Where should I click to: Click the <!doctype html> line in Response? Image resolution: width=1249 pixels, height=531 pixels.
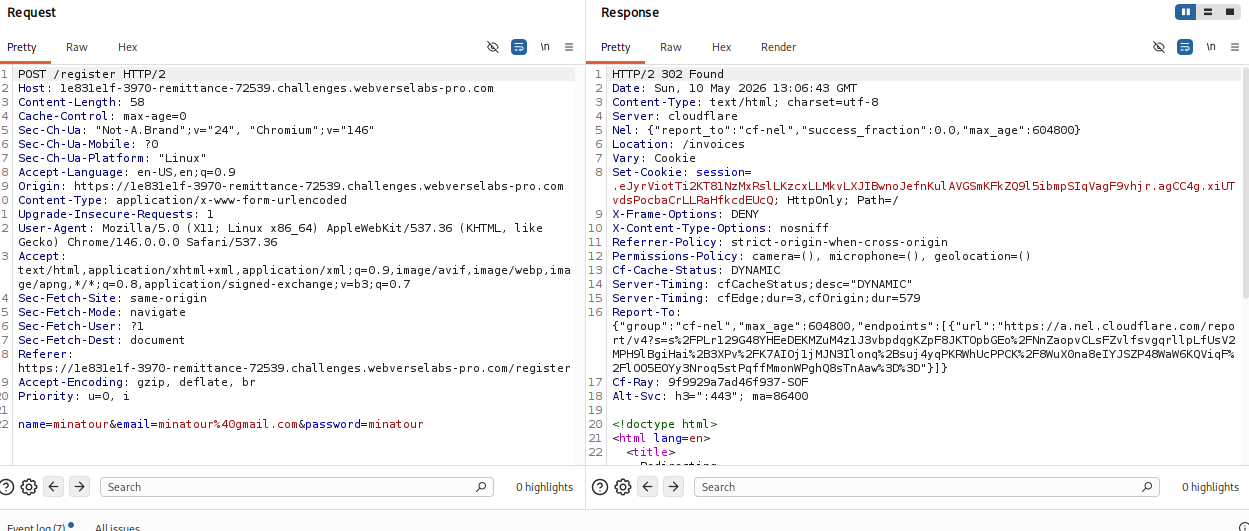click(664, 424)
